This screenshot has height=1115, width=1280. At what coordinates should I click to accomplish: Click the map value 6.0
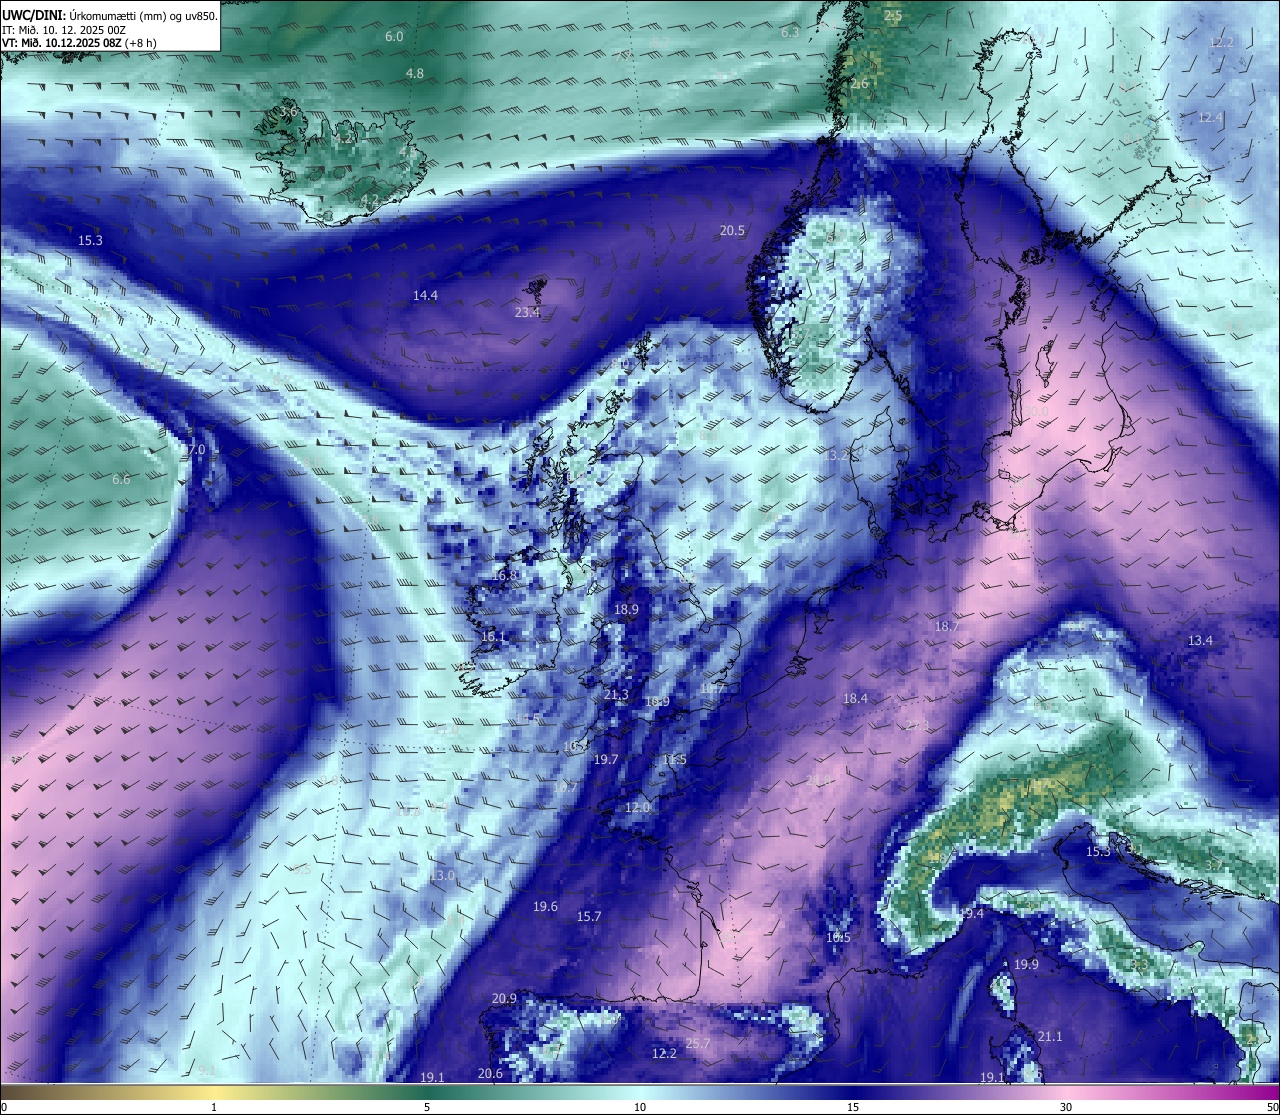point(394,37)
